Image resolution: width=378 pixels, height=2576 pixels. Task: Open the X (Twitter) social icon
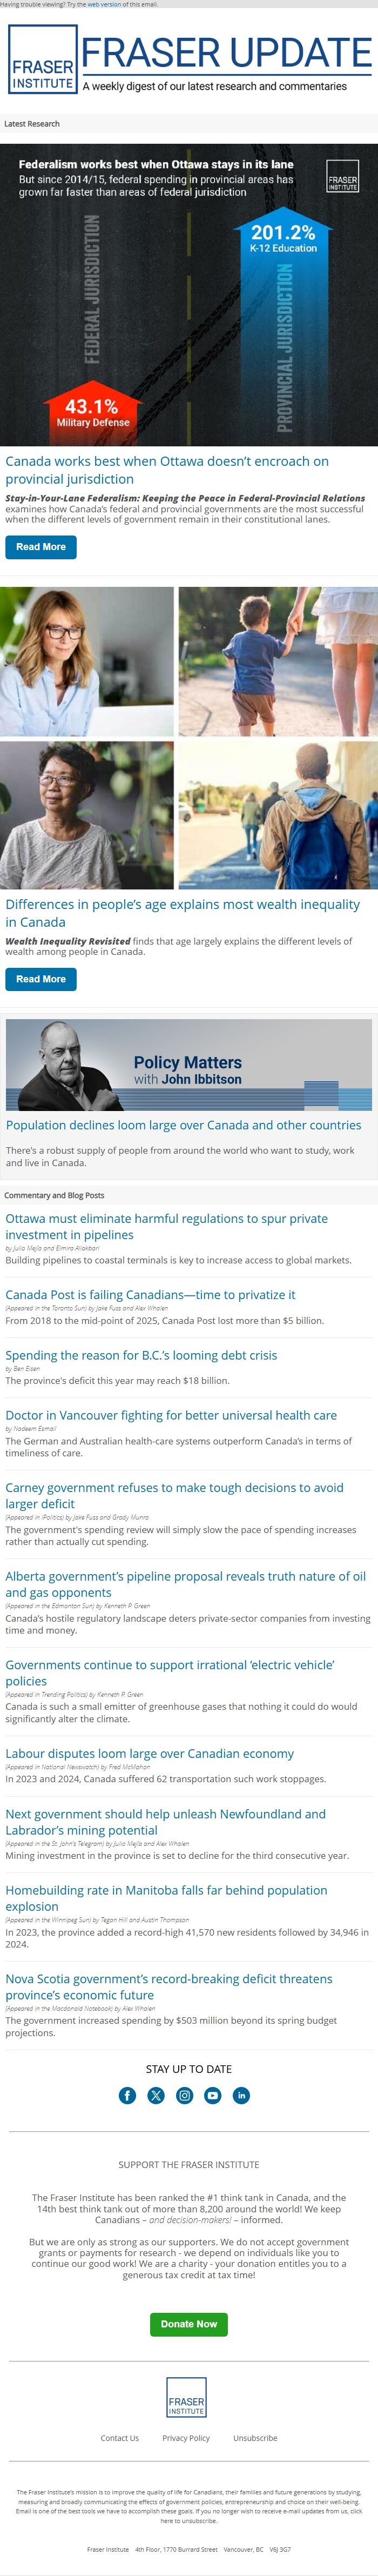point(156,2095)
